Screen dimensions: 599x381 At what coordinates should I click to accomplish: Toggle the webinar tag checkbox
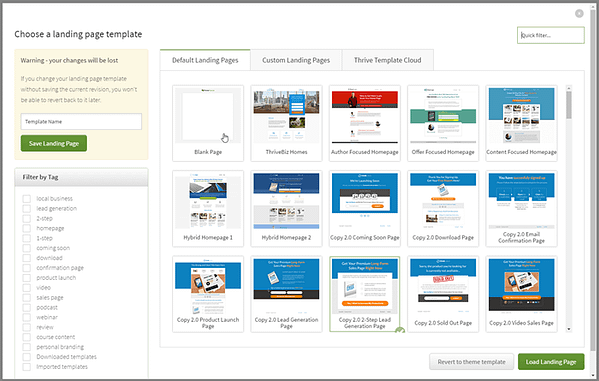tap(27, 317)
